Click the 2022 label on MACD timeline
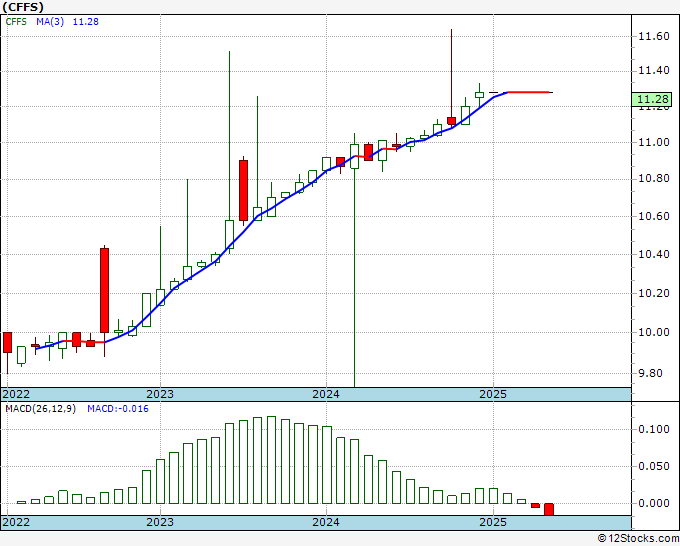The height and width of the screenshot is (546, 680). click(x=16, y=522)
